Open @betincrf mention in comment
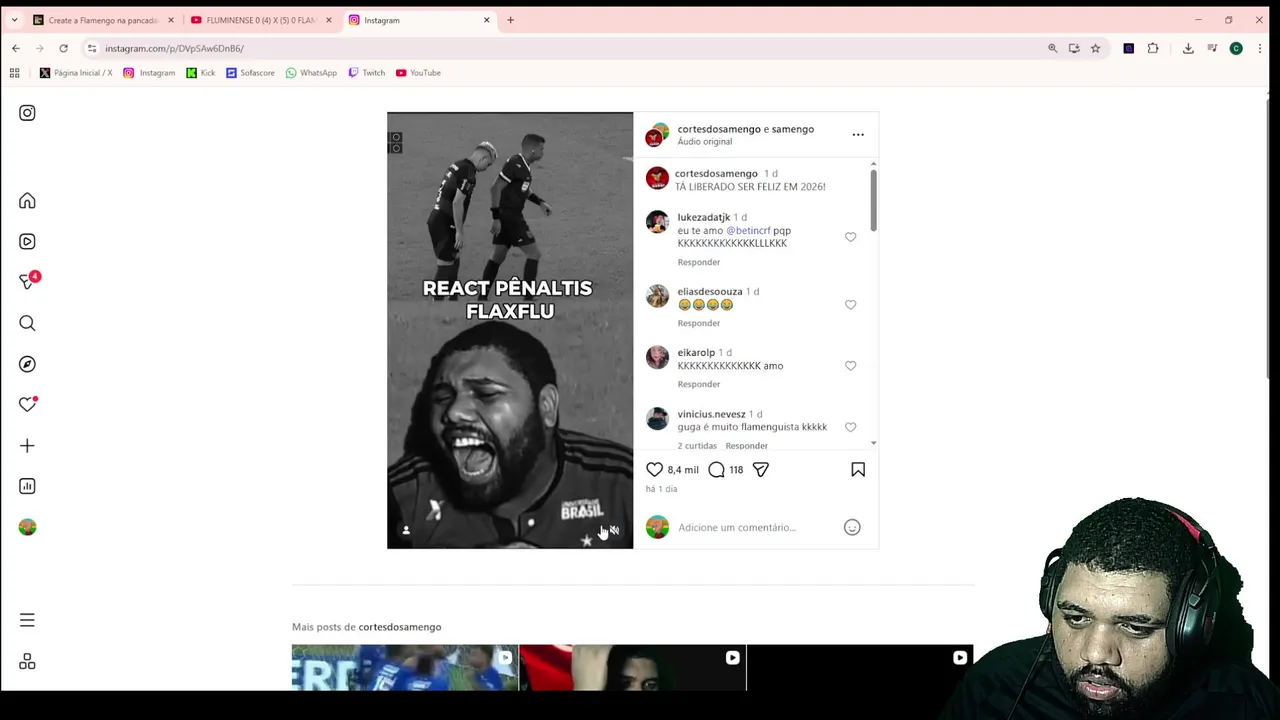 748,230
